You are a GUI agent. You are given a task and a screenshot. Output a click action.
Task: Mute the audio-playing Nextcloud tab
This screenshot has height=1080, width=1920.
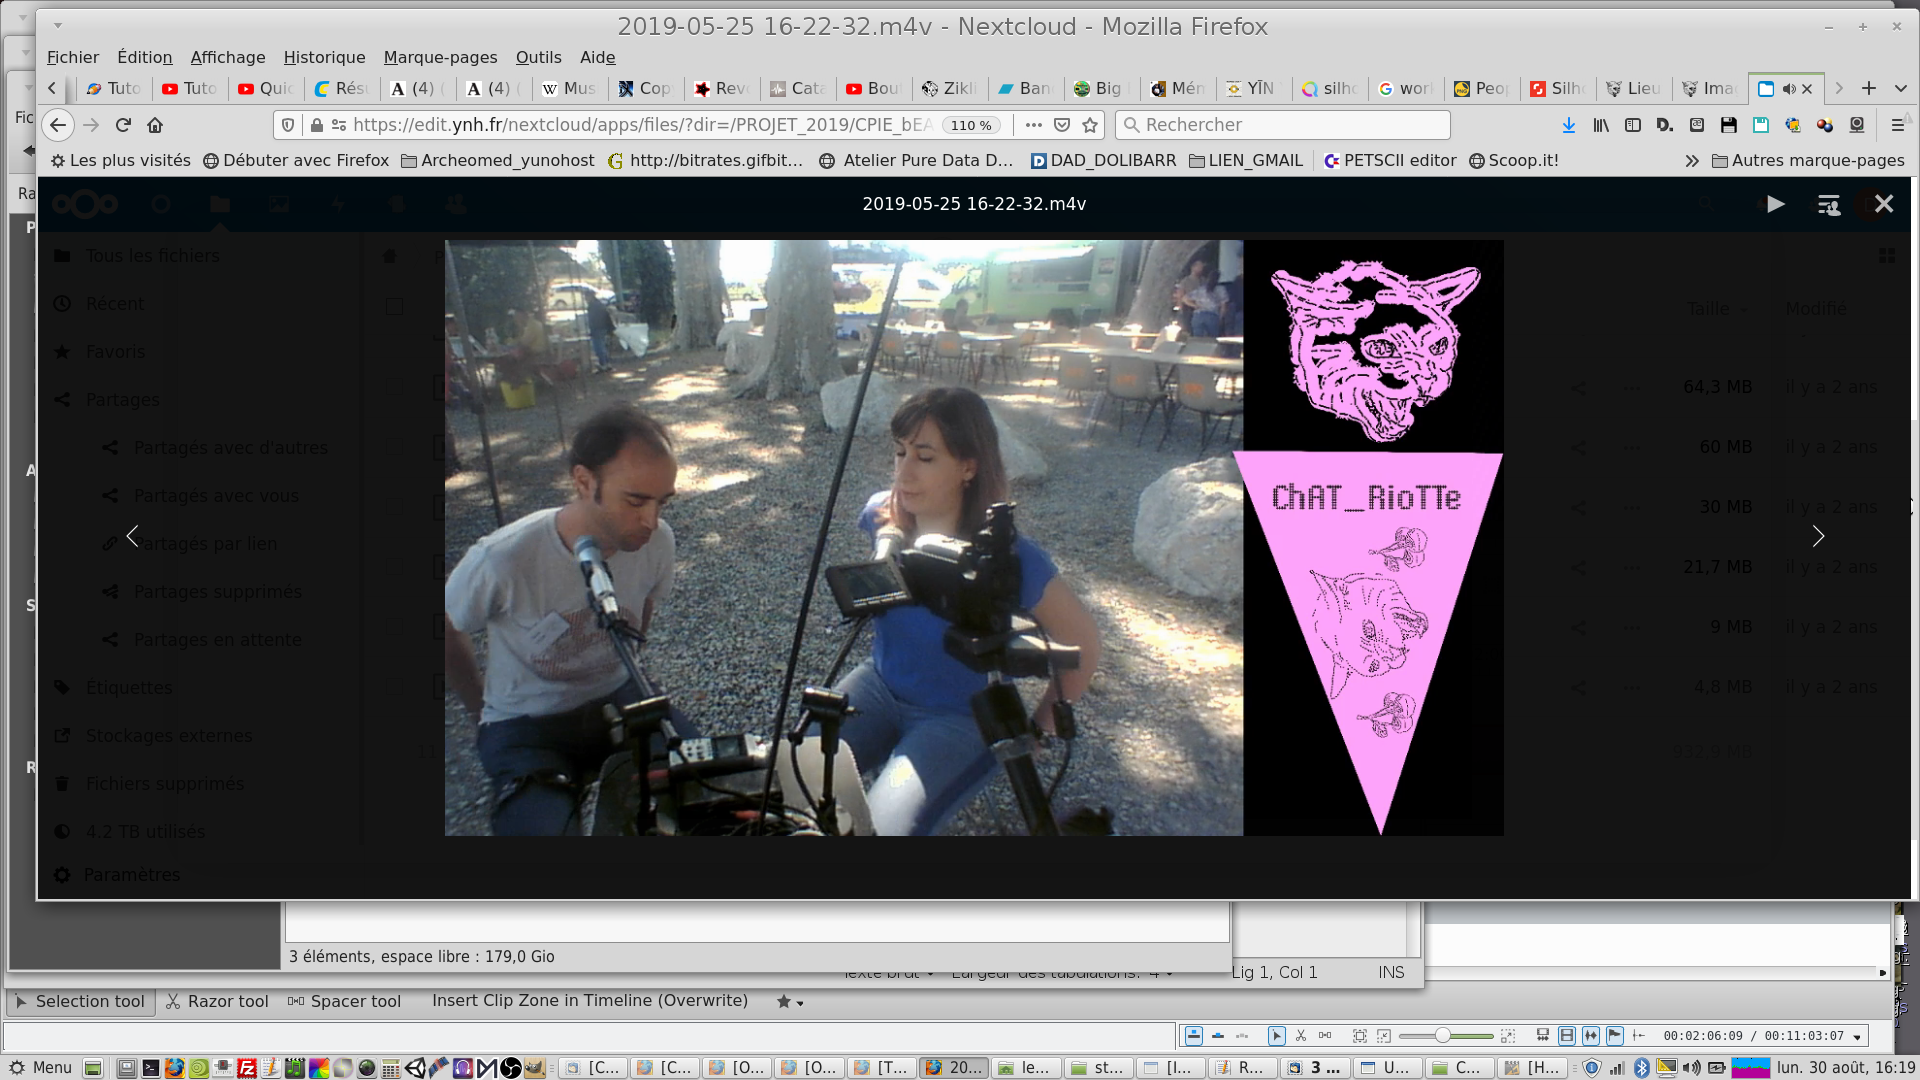click(1789, 89)
